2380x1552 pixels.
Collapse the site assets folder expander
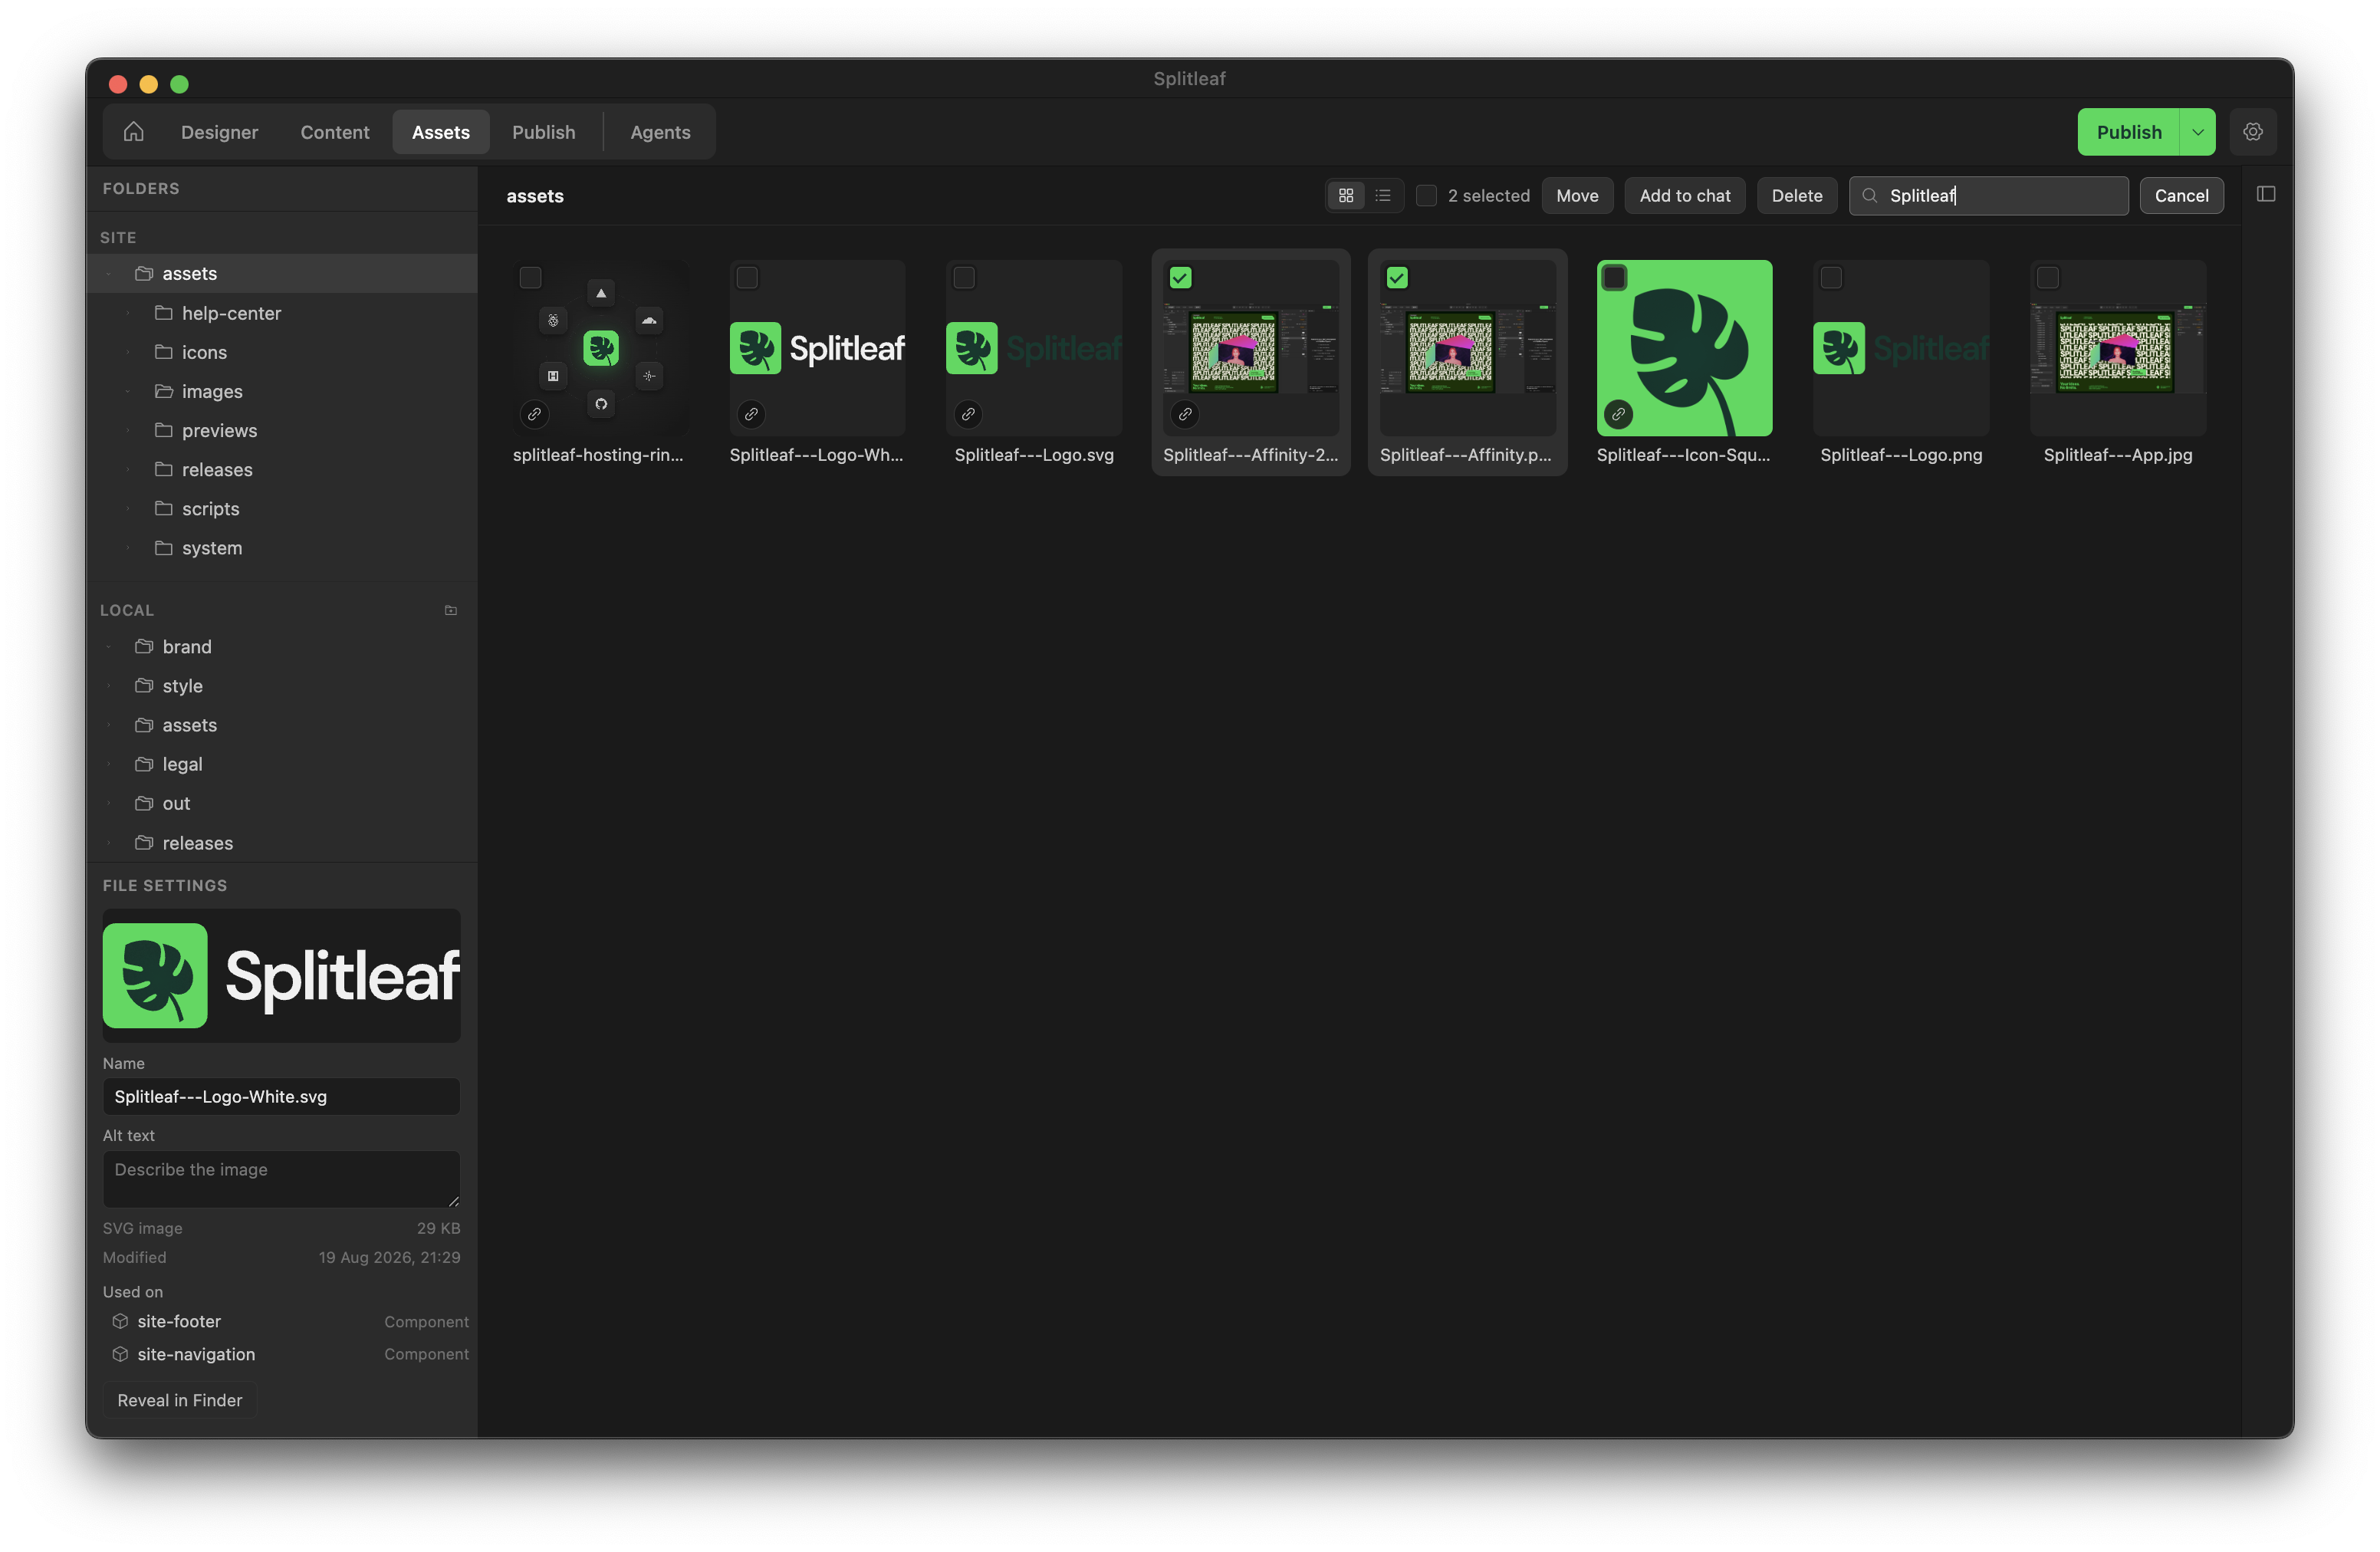pyautogui.click(x=109, y=274)
